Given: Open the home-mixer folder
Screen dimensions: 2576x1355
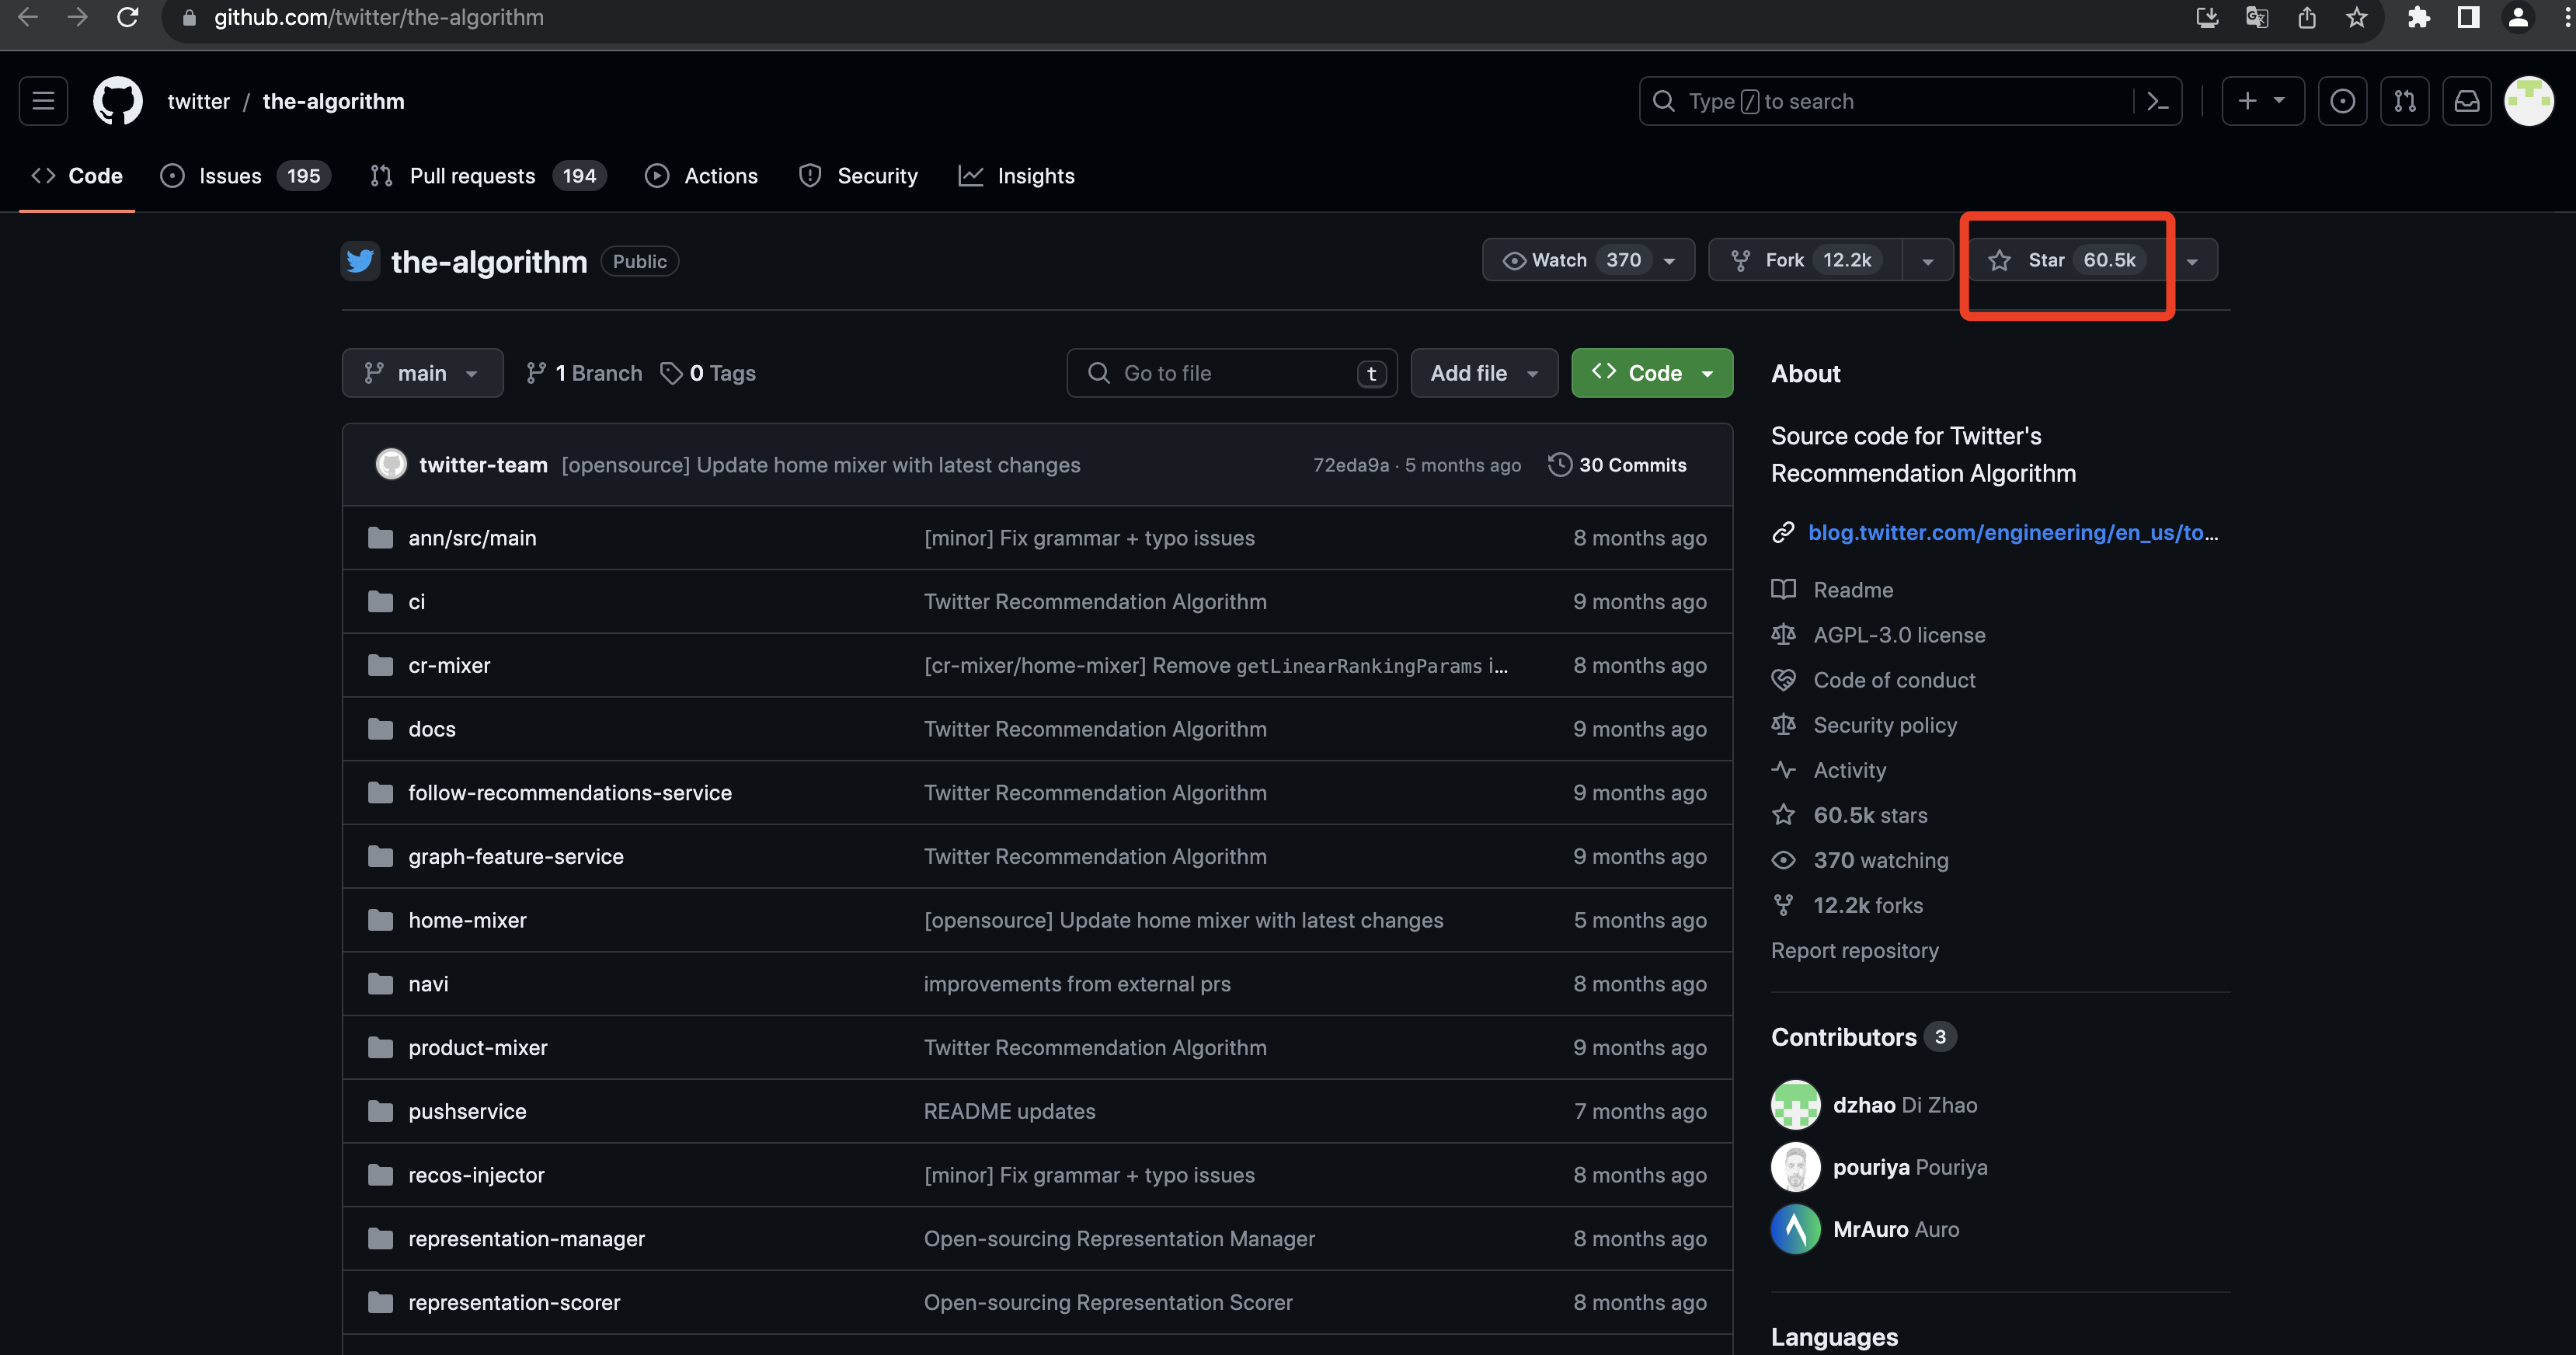Looking at the screenshot, I should (x=467, y=920).
